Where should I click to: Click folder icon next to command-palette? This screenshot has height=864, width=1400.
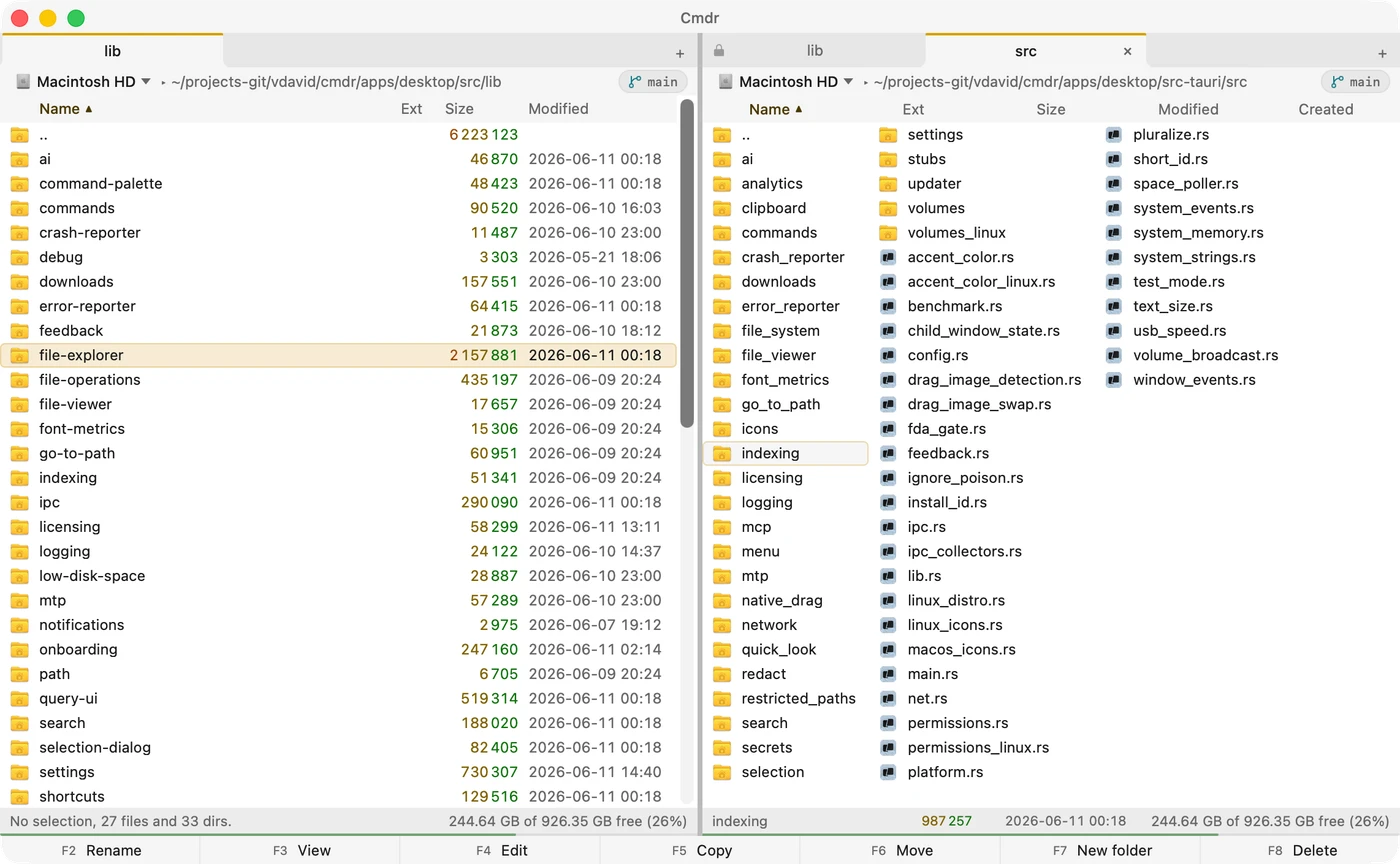[20, 184]
